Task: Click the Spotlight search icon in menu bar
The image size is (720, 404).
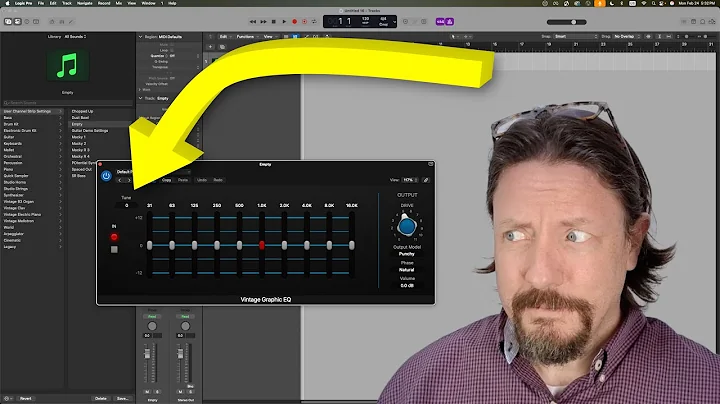Action: (x=653, y=3)
